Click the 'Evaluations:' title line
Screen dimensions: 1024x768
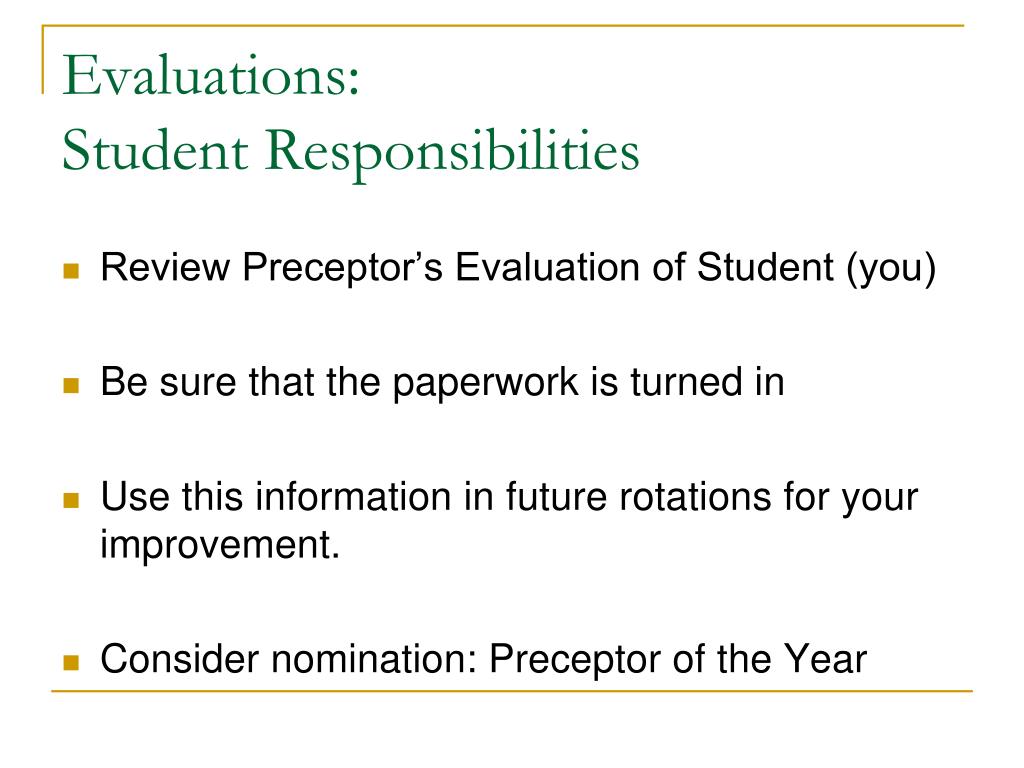tap(211, 76)
